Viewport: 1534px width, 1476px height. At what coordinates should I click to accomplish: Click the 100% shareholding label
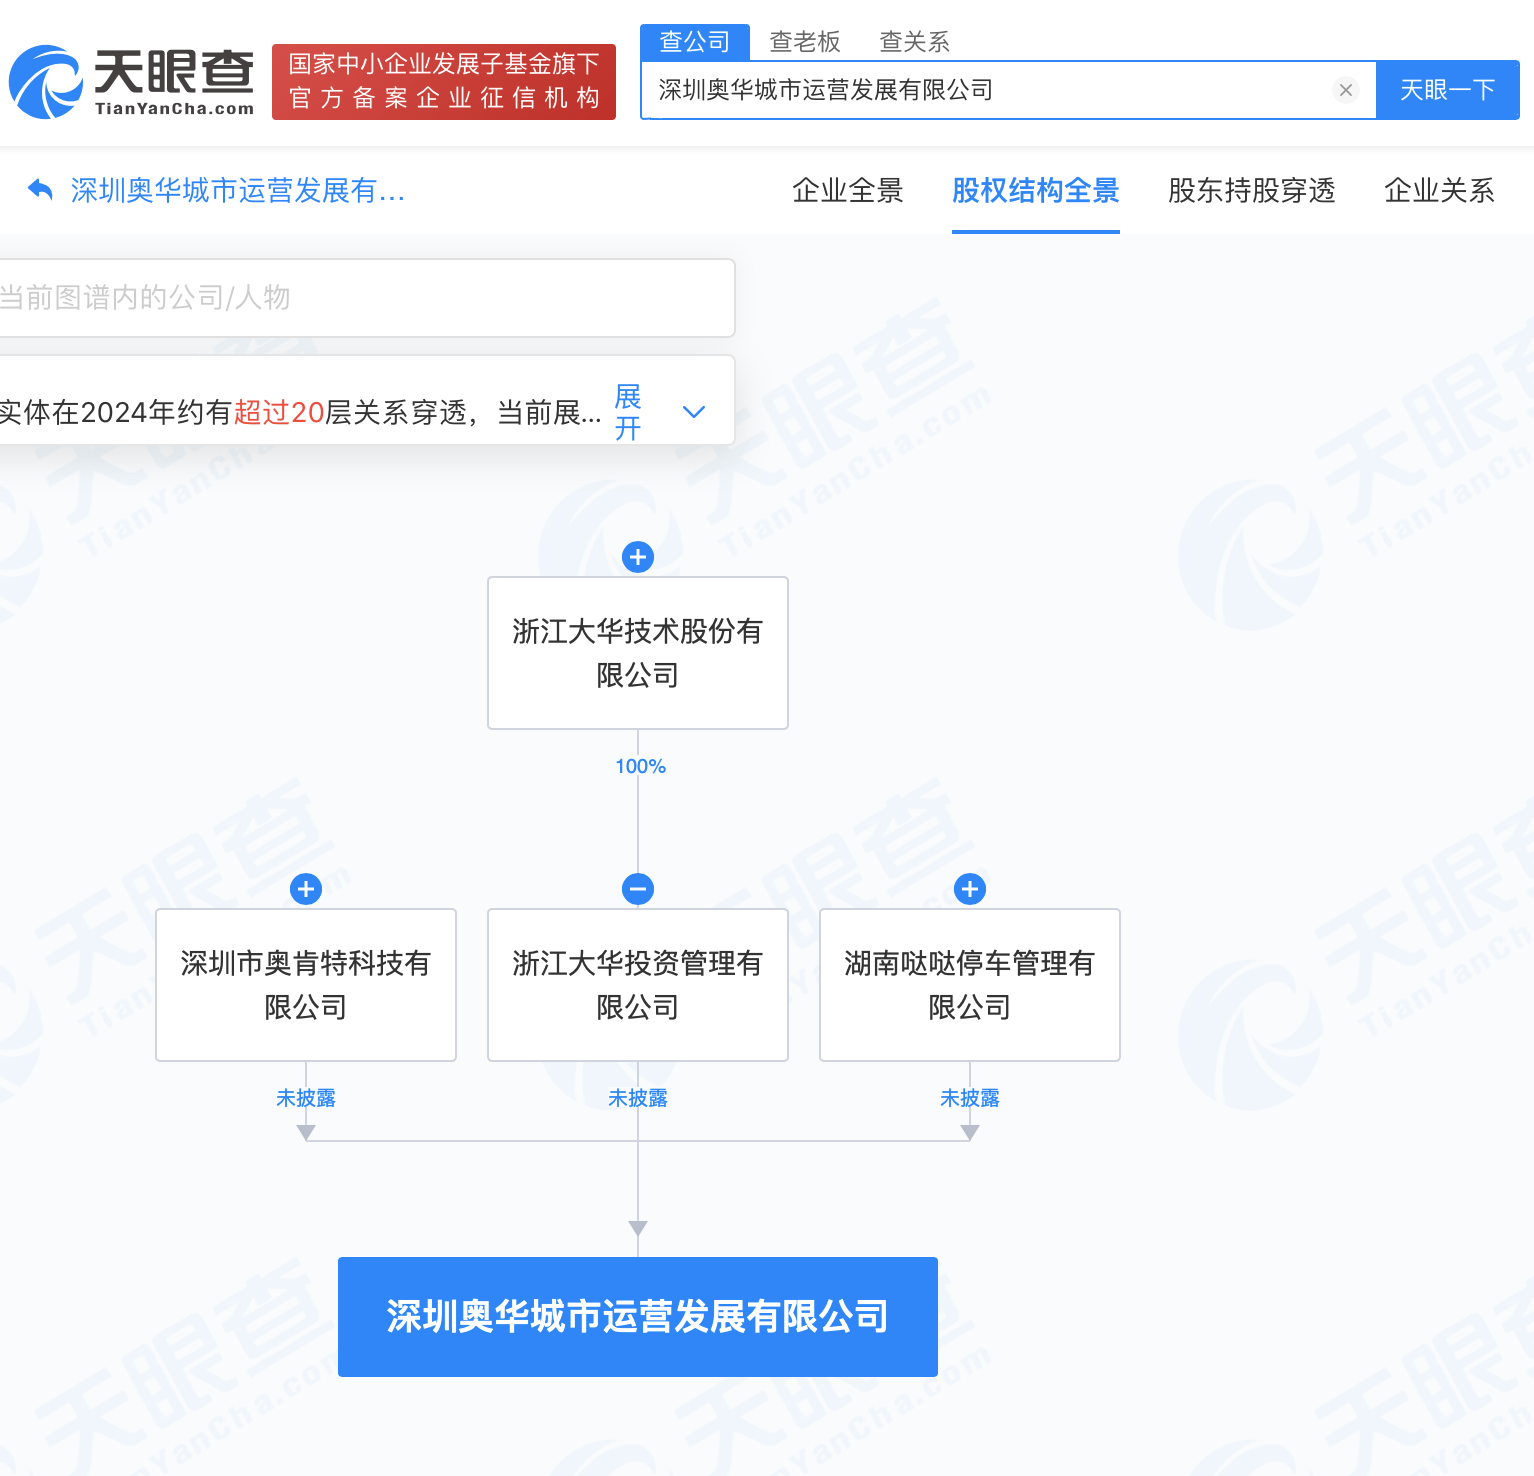(640, 766)
